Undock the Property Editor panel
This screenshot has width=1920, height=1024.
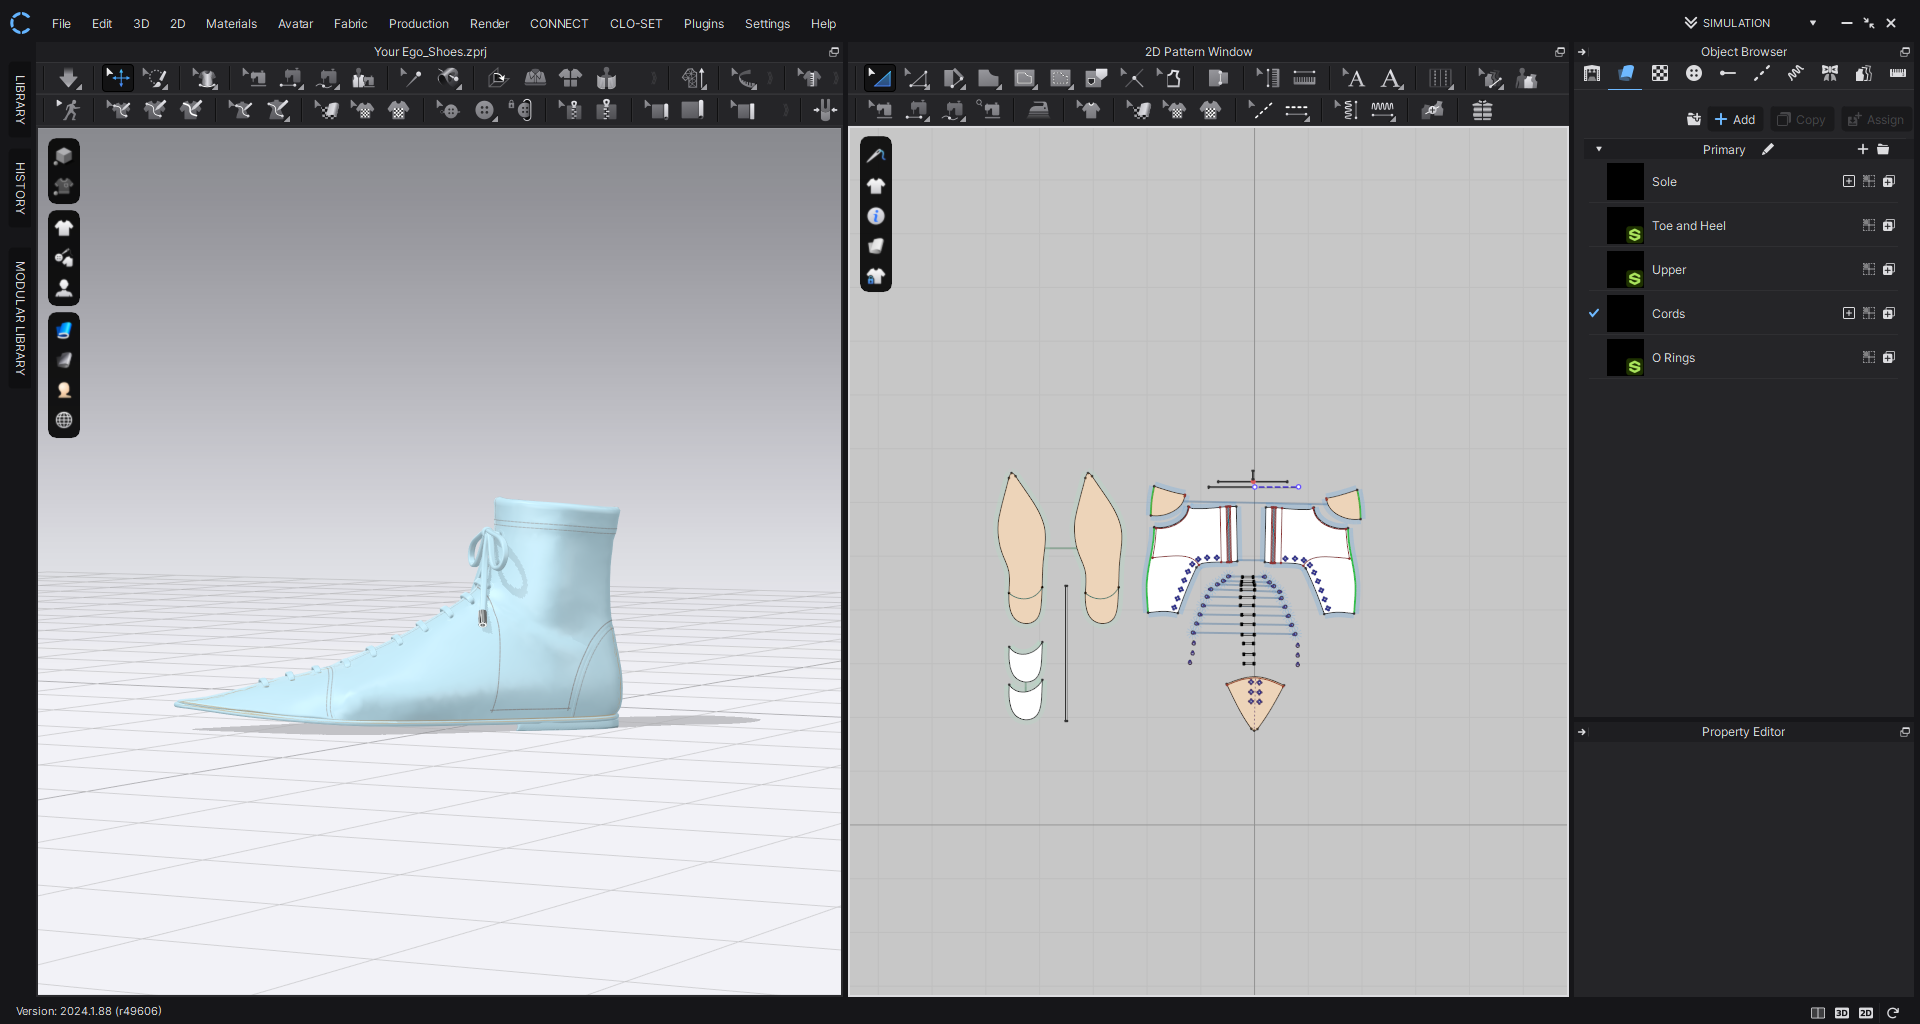(1905, 732)
